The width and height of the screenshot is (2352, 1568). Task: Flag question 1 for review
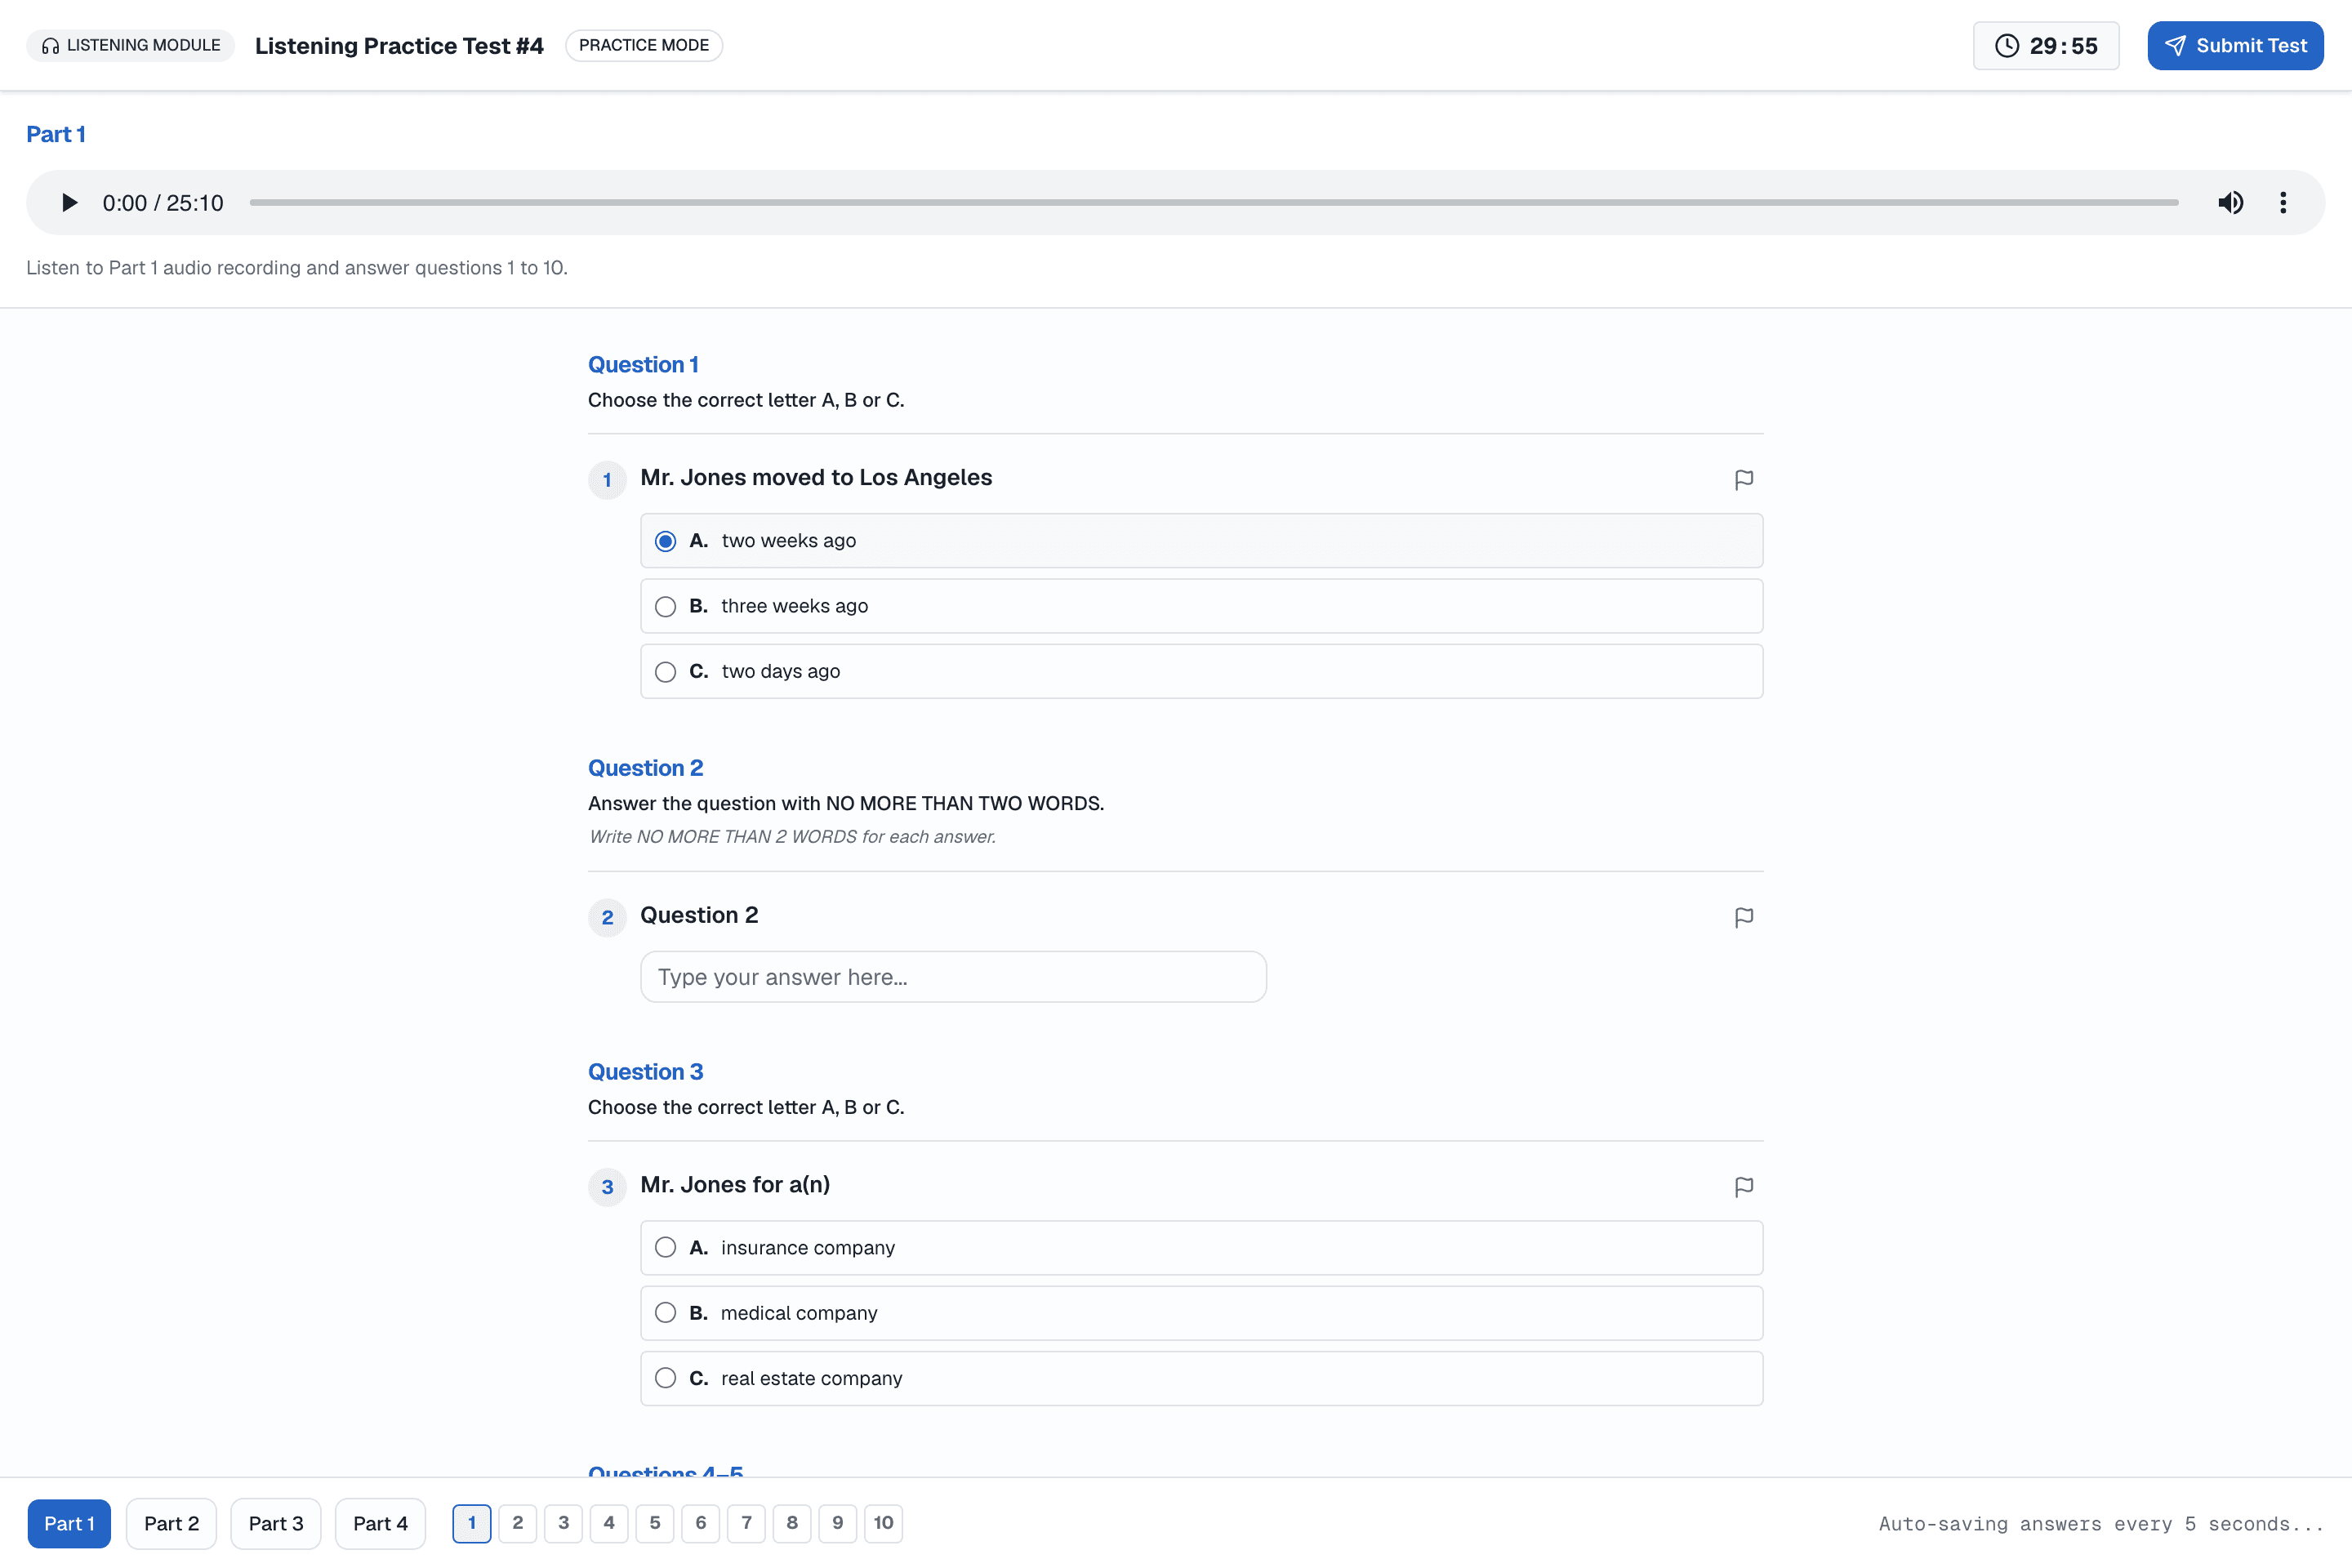point(1743,480)
